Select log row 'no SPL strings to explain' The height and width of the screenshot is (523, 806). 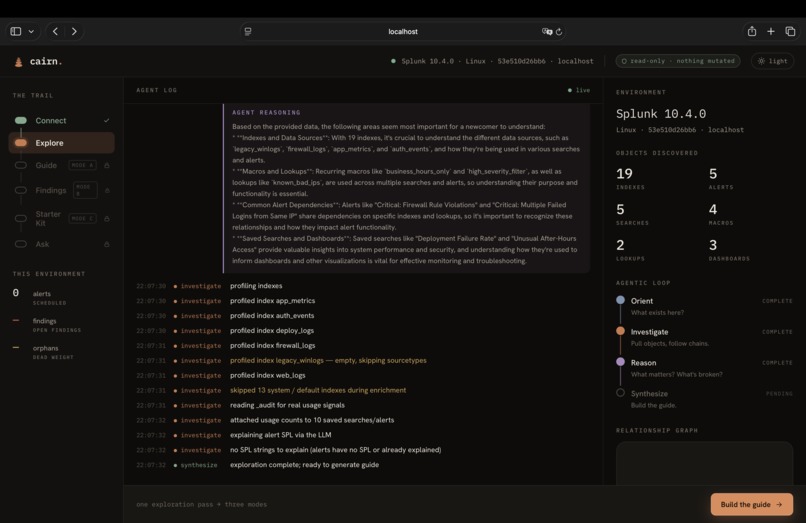pyautogui.click(x=363, y=450)
